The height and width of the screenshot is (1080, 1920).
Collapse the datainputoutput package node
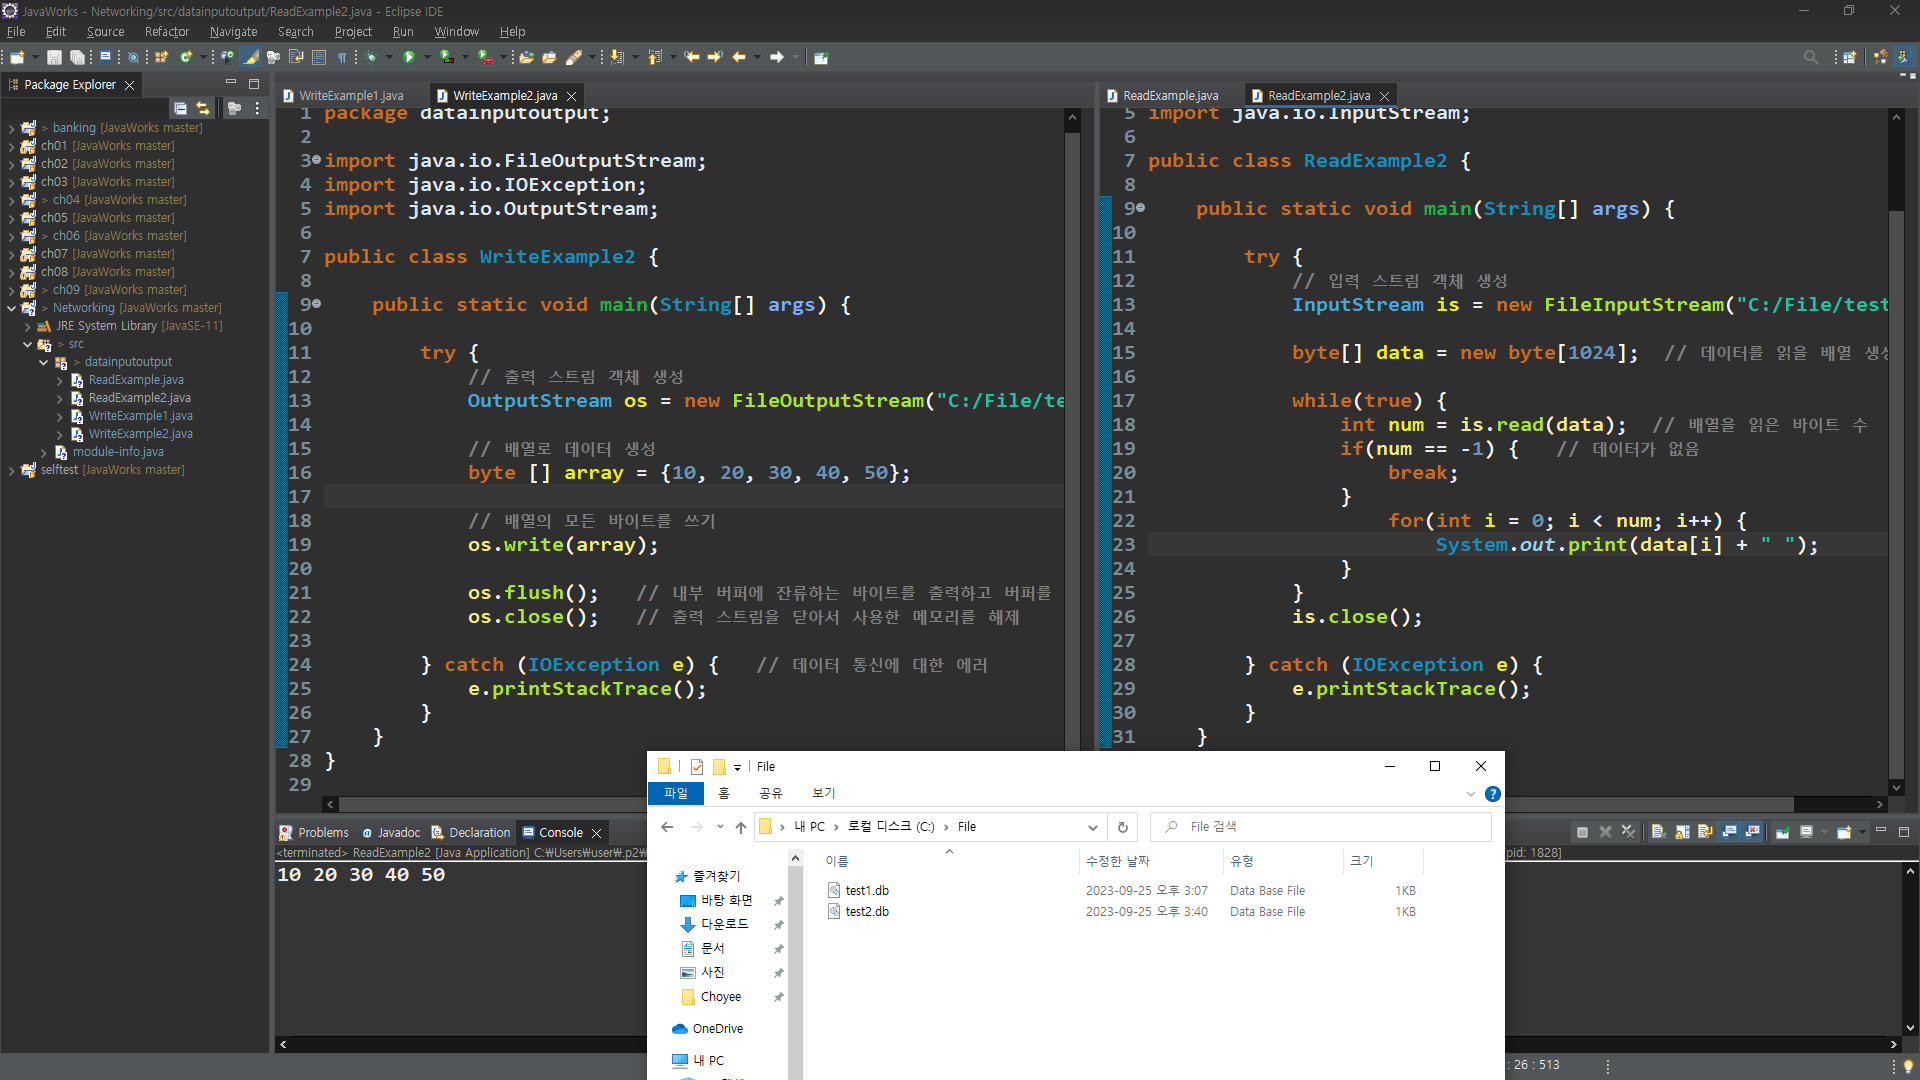pyautogui.click(x=43, y=362)
